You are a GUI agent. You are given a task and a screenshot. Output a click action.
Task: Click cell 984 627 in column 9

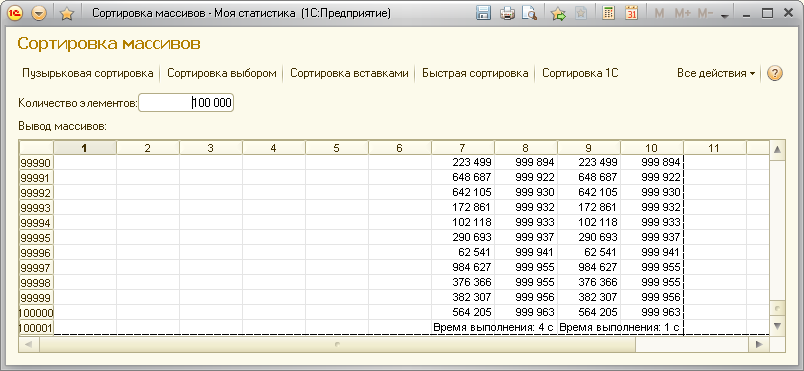[x=589, y=267]
